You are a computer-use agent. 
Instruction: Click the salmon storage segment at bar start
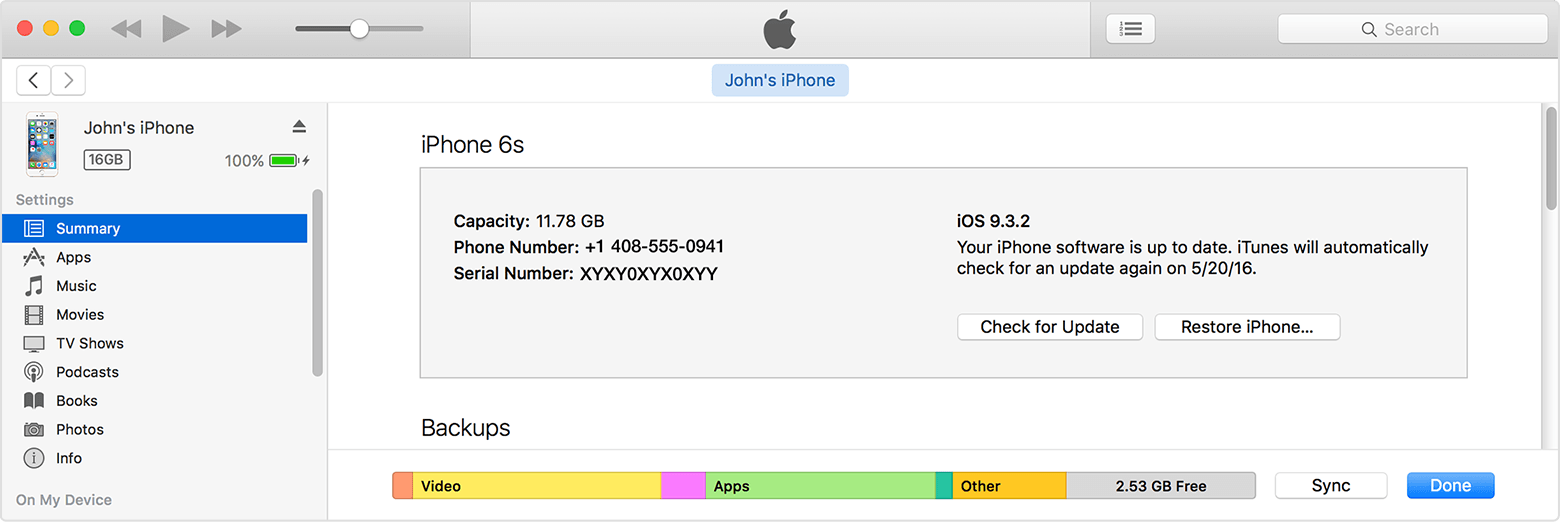[403, 486]
